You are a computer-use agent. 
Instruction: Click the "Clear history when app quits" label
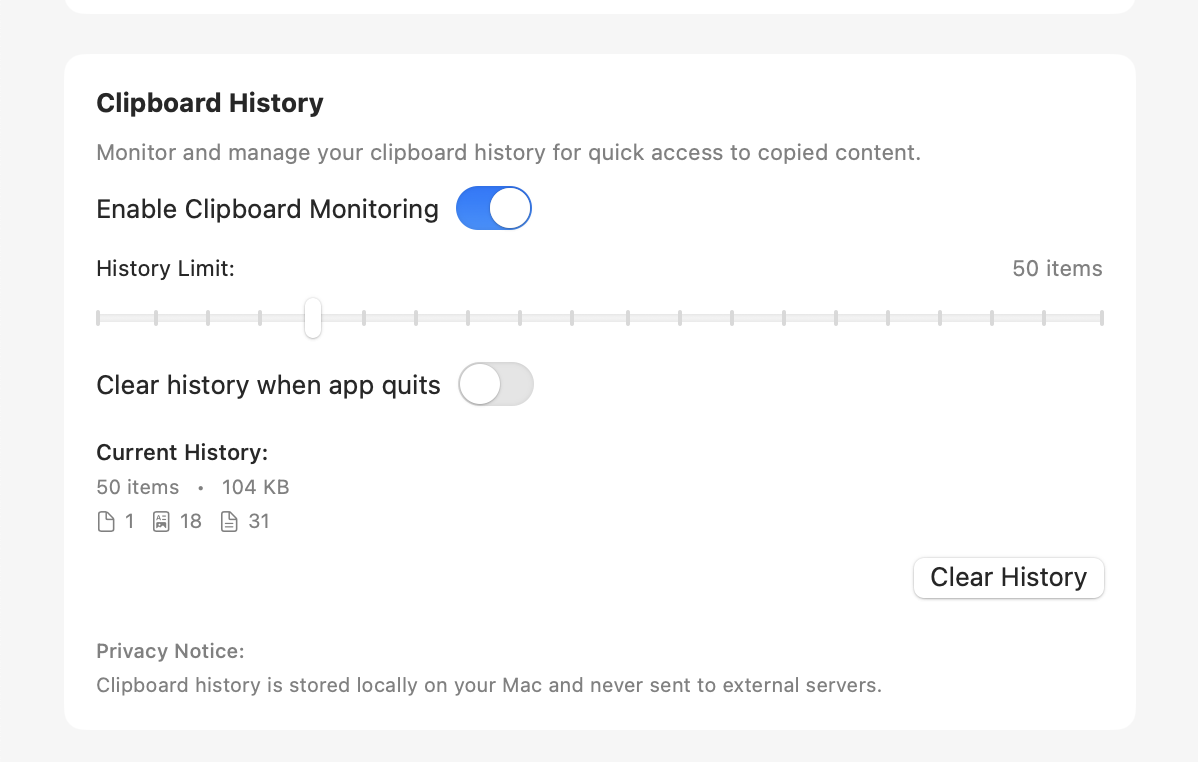point(268,385)
